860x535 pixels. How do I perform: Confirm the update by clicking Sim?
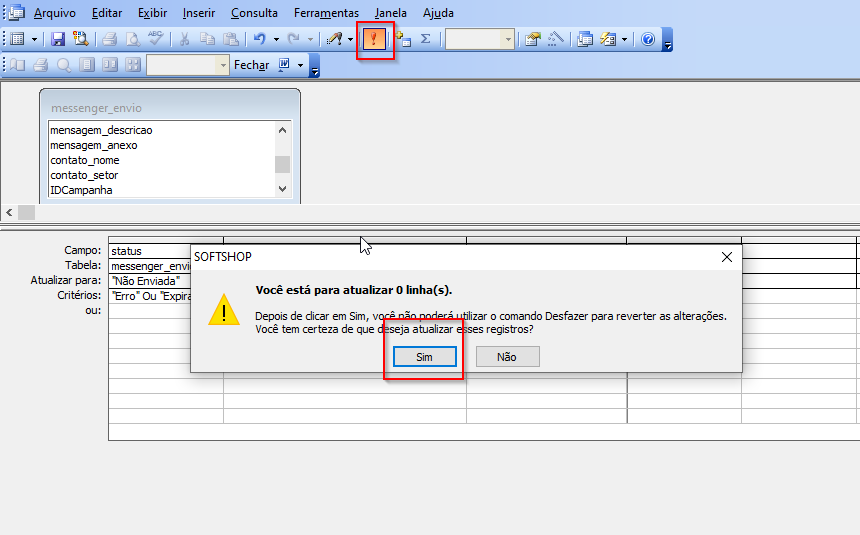[x=424, y=357]
